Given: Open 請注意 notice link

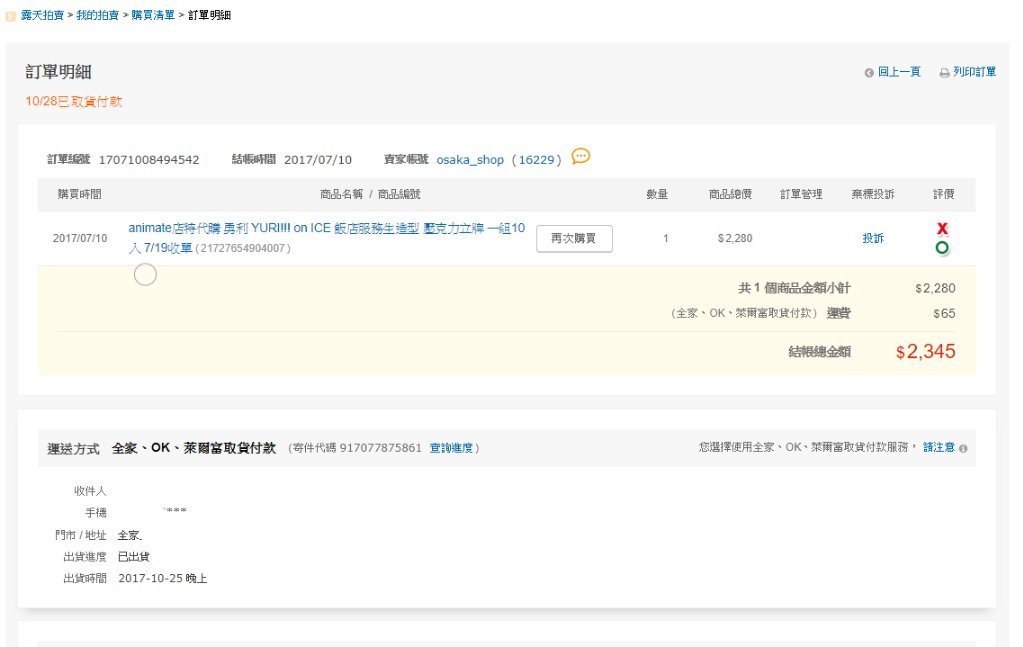Looking at the screenshot, I should click(x=939, y=447).
